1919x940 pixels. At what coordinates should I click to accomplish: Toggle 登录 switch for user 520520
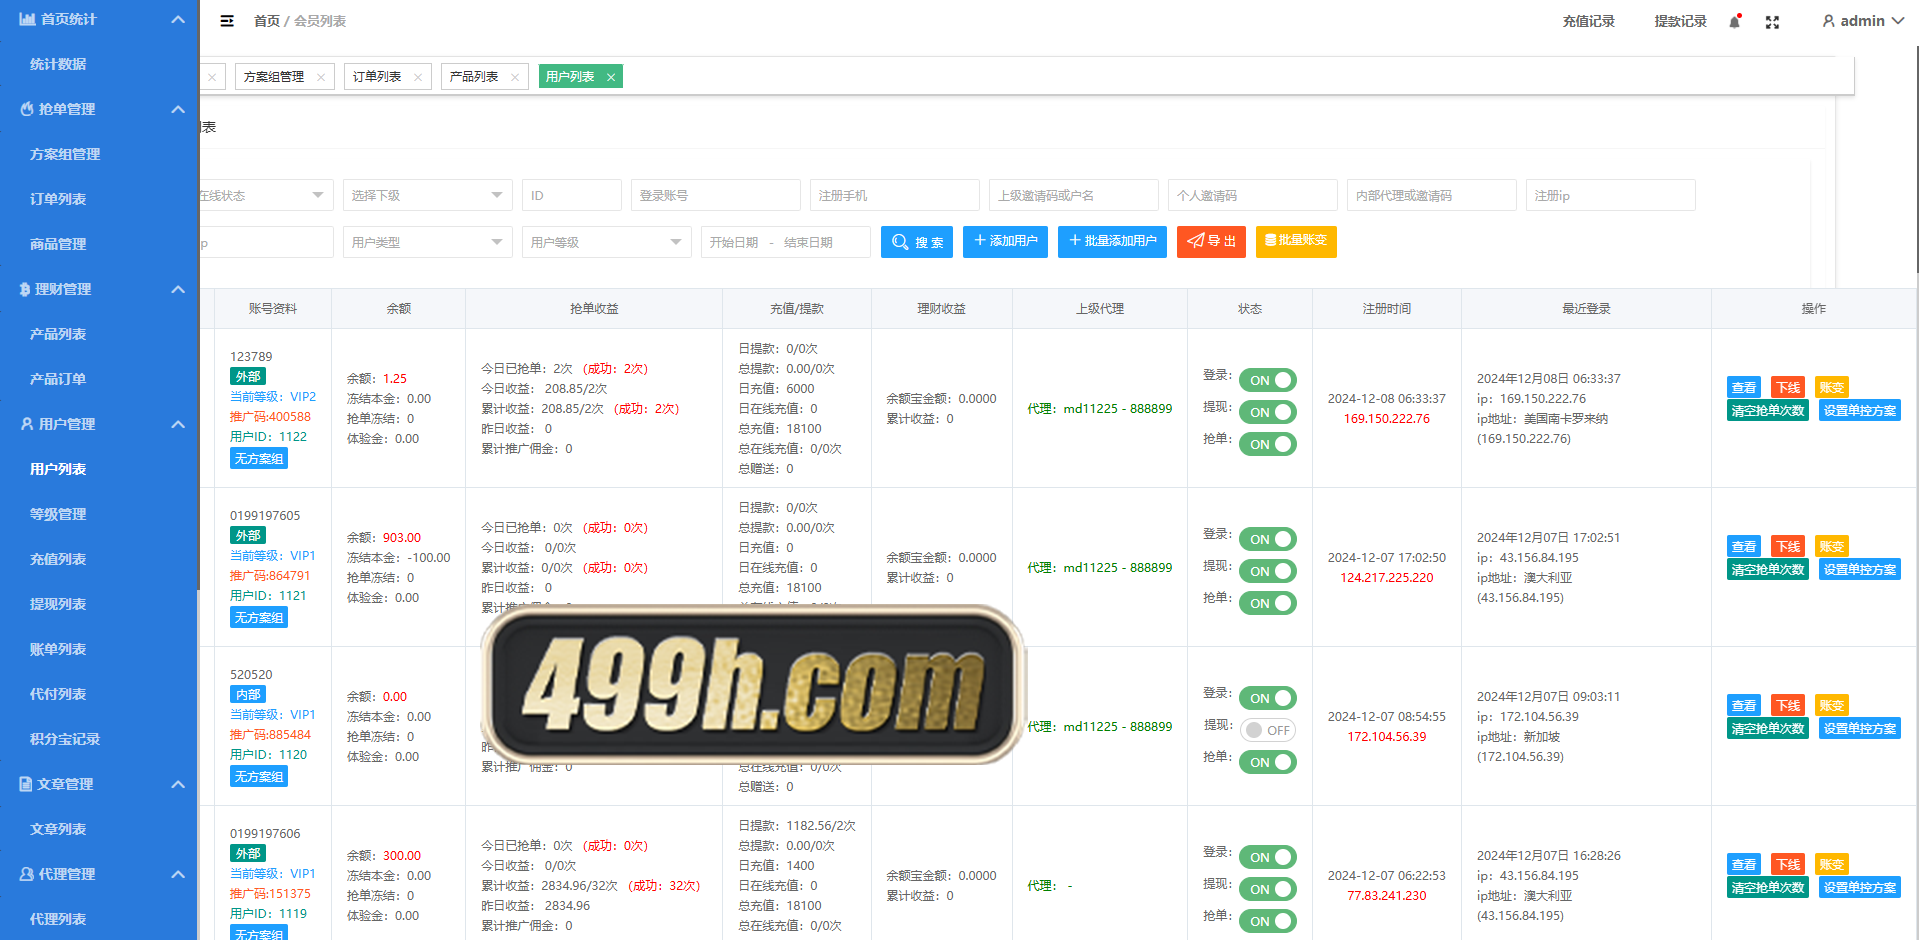pos(1268,698)
